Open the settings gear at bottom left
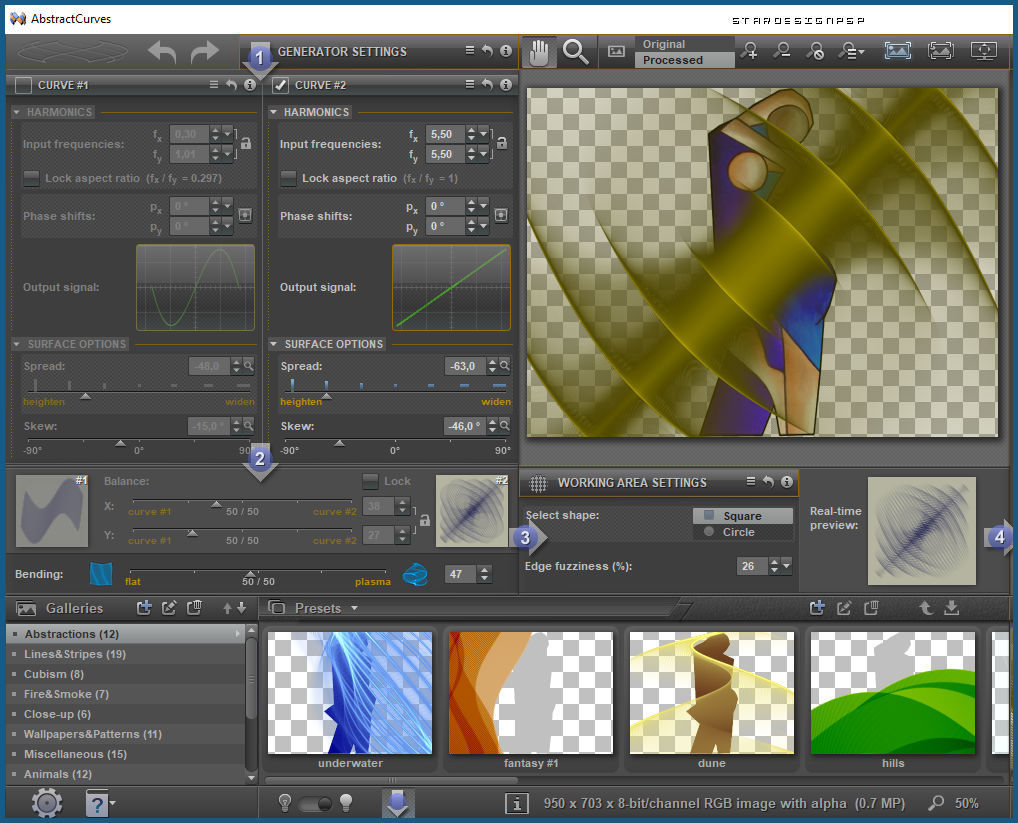The image size is (1018, 823). coord(47,802)
